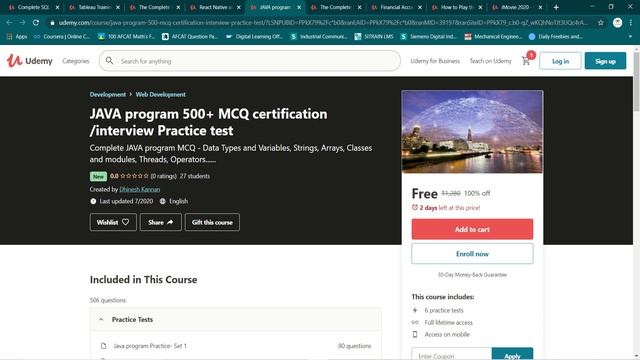Switch to iMovie 2020 tab
Screen dimensions: 640x360
tap(516, 7)
